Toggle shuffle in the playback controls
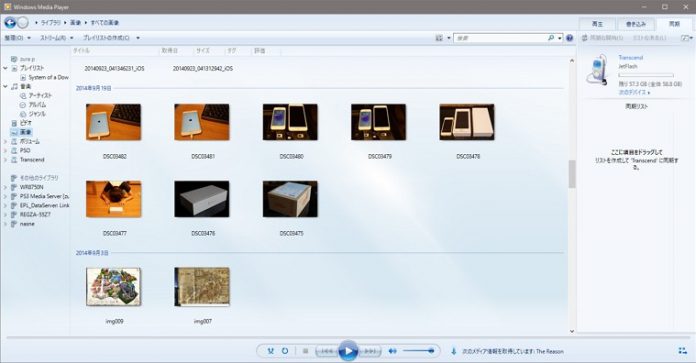Image resolution: width=696 pixels, height=363 pixels. (270, 351)
